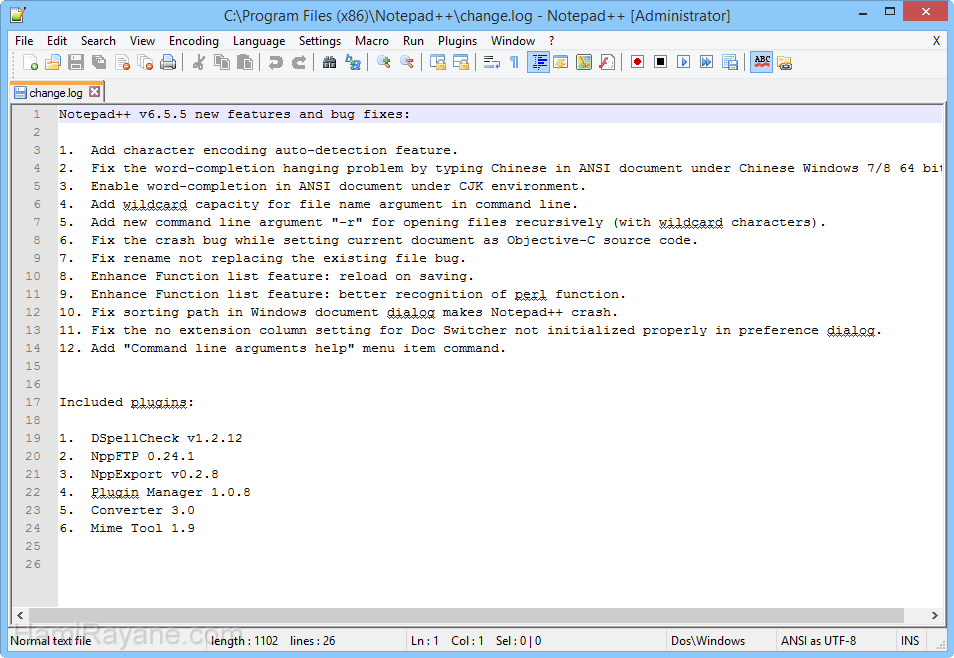
Task: Open Find with the binoculars icon
Action: [329, 62]
